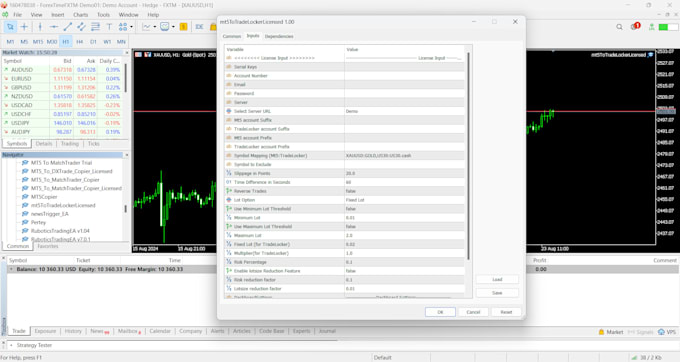Click Cancel button in dialog
Viewport: 680px width, 362px height.
473,312
